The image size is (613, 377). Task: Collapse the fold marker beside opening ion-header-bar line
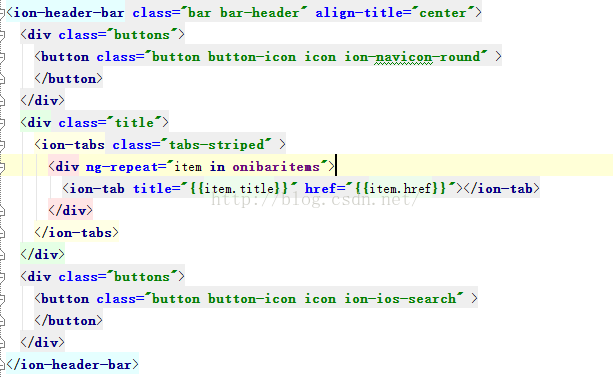(x=2, y=13)
